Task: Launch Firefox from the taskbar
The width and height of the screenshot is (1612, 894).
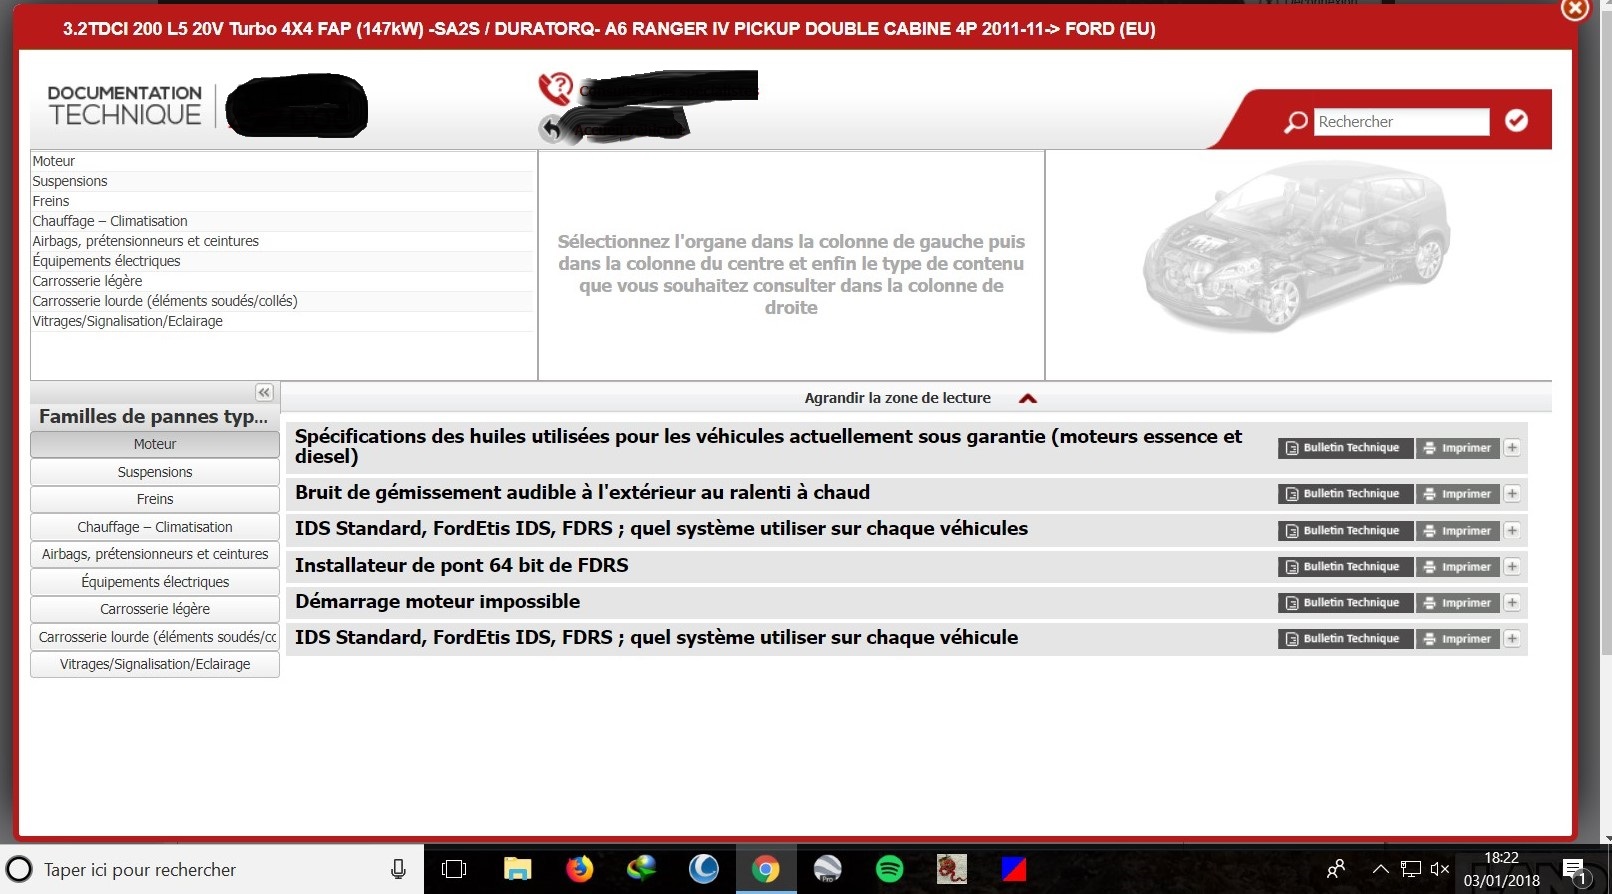Action: point(579,869)
